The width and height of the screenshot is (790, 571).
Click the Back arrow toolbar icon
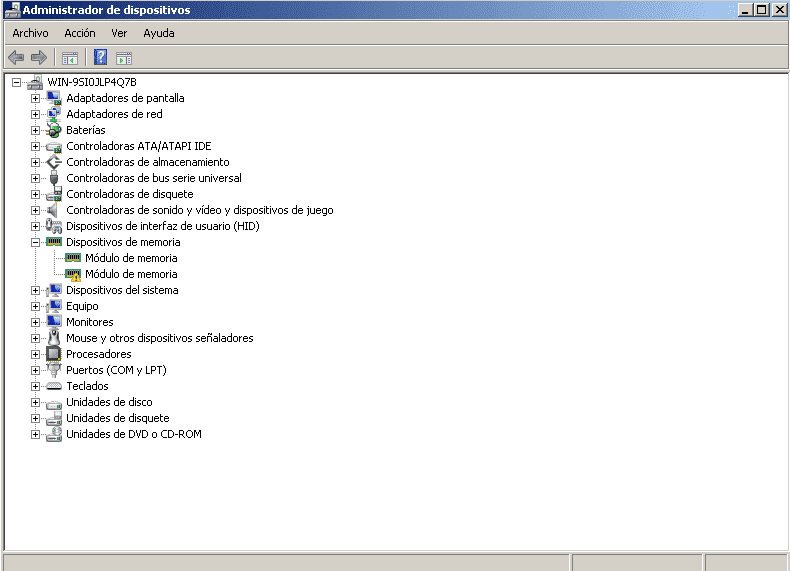(17, 57)
